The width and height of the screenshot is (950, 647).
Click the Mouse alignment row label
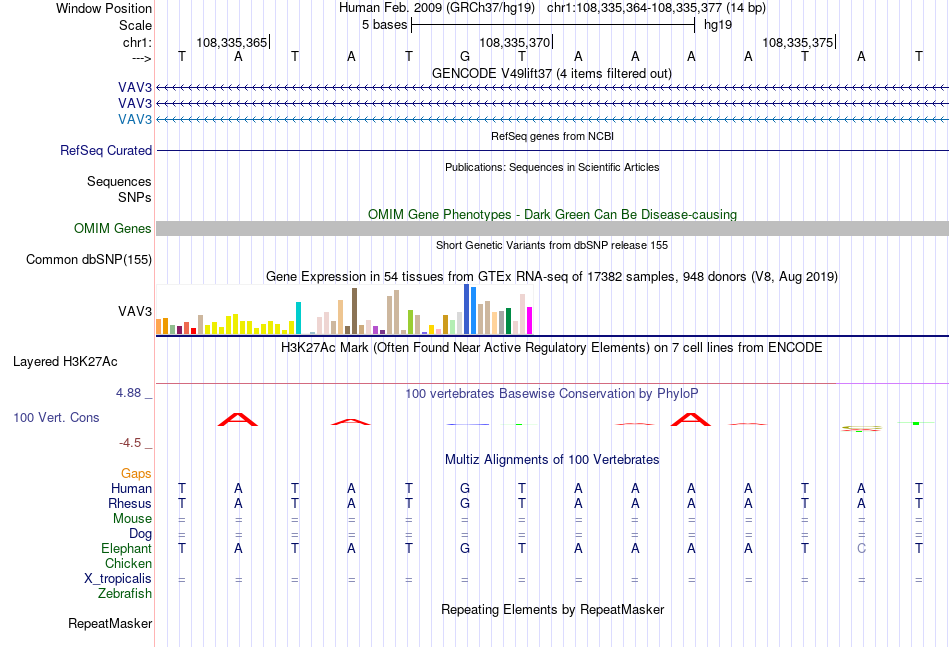(132, 519)
